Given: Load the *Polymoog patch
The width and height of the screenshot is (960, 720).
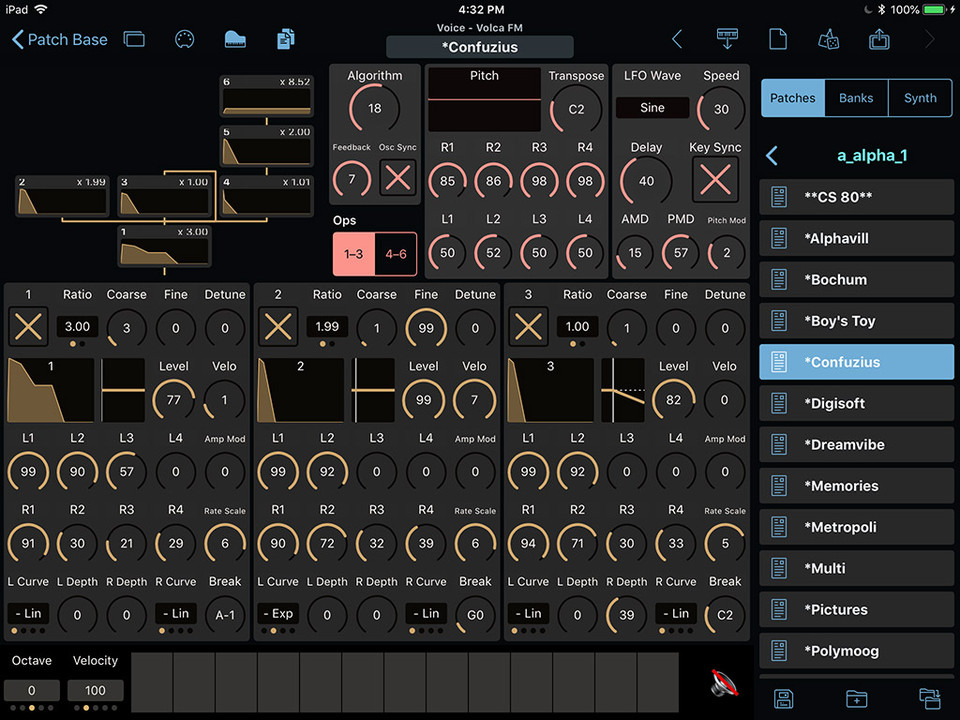Looking at the screenshot, I should 856,651.
